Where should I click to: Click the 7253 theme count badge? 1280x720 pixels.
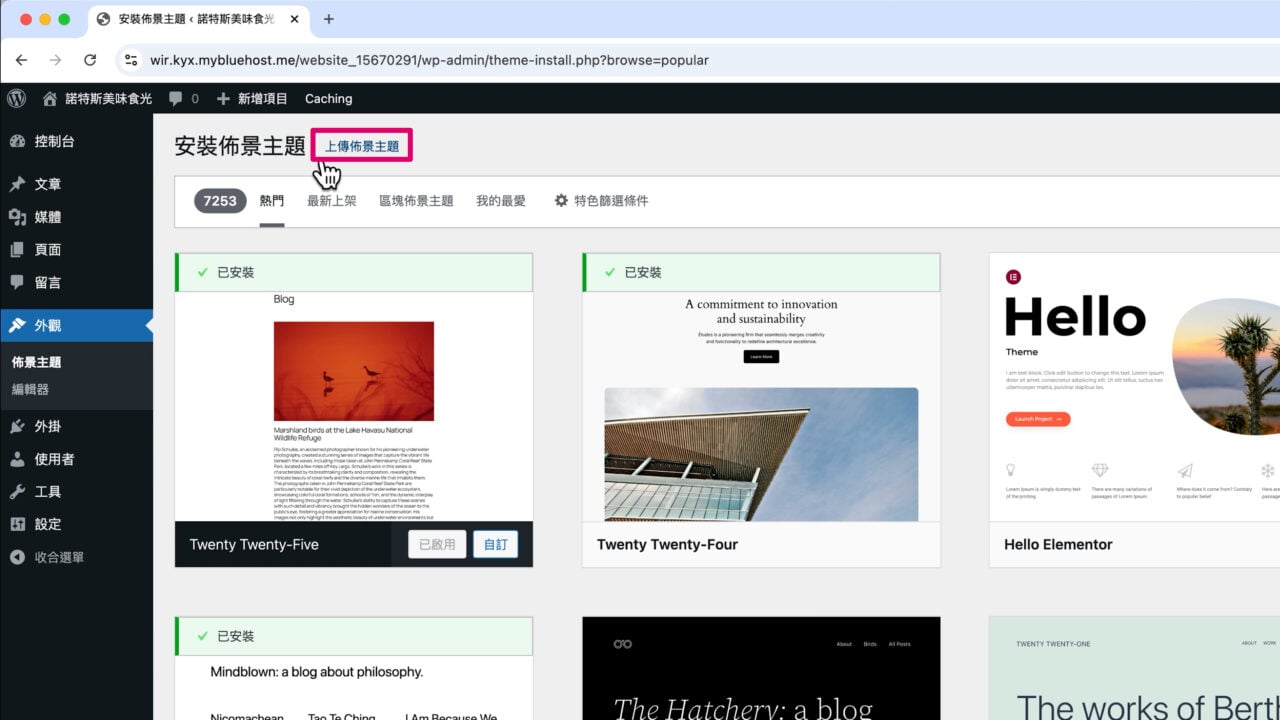[220, 201]
